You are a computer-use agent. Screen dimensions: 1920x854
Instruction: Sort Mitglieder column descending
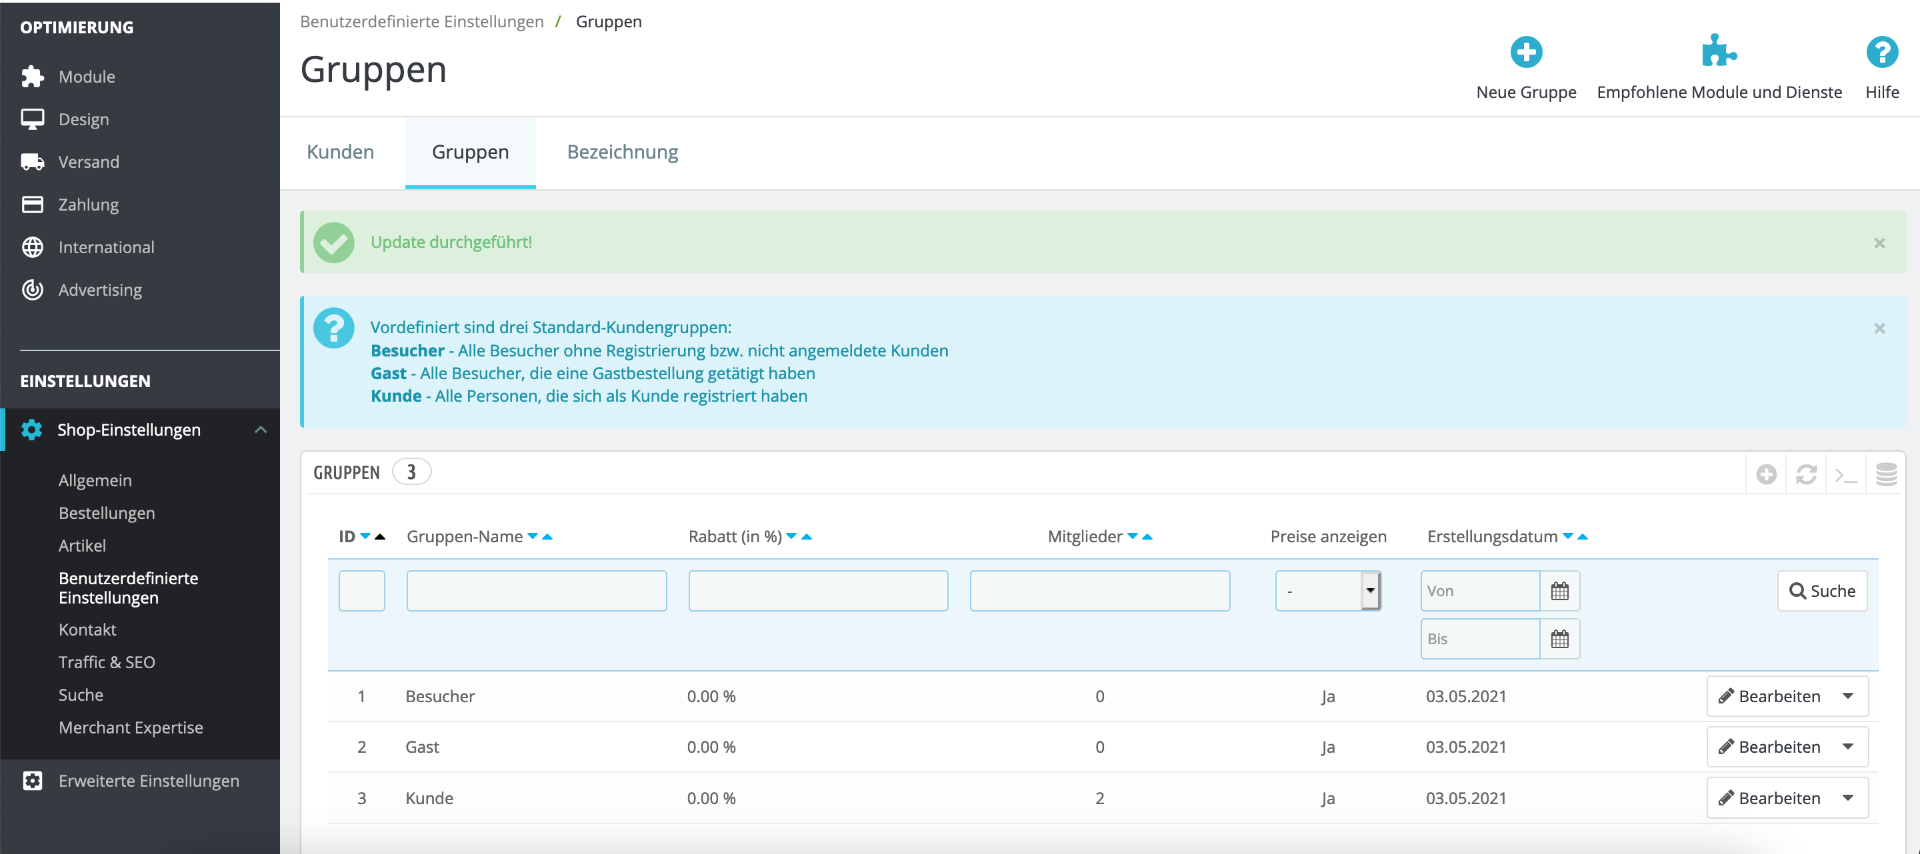pyautogui.click(x=1133, y=537)
